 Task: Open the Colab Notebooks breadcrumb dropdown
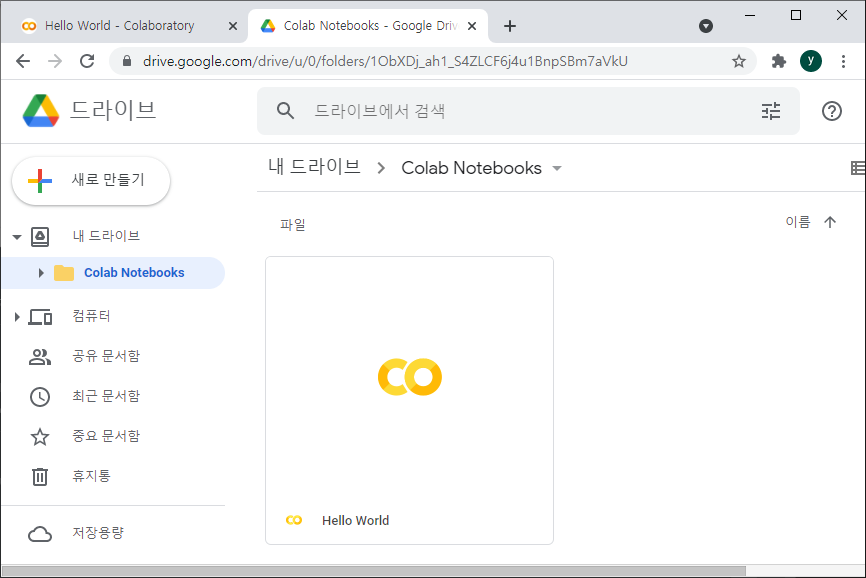pos(557,168)
